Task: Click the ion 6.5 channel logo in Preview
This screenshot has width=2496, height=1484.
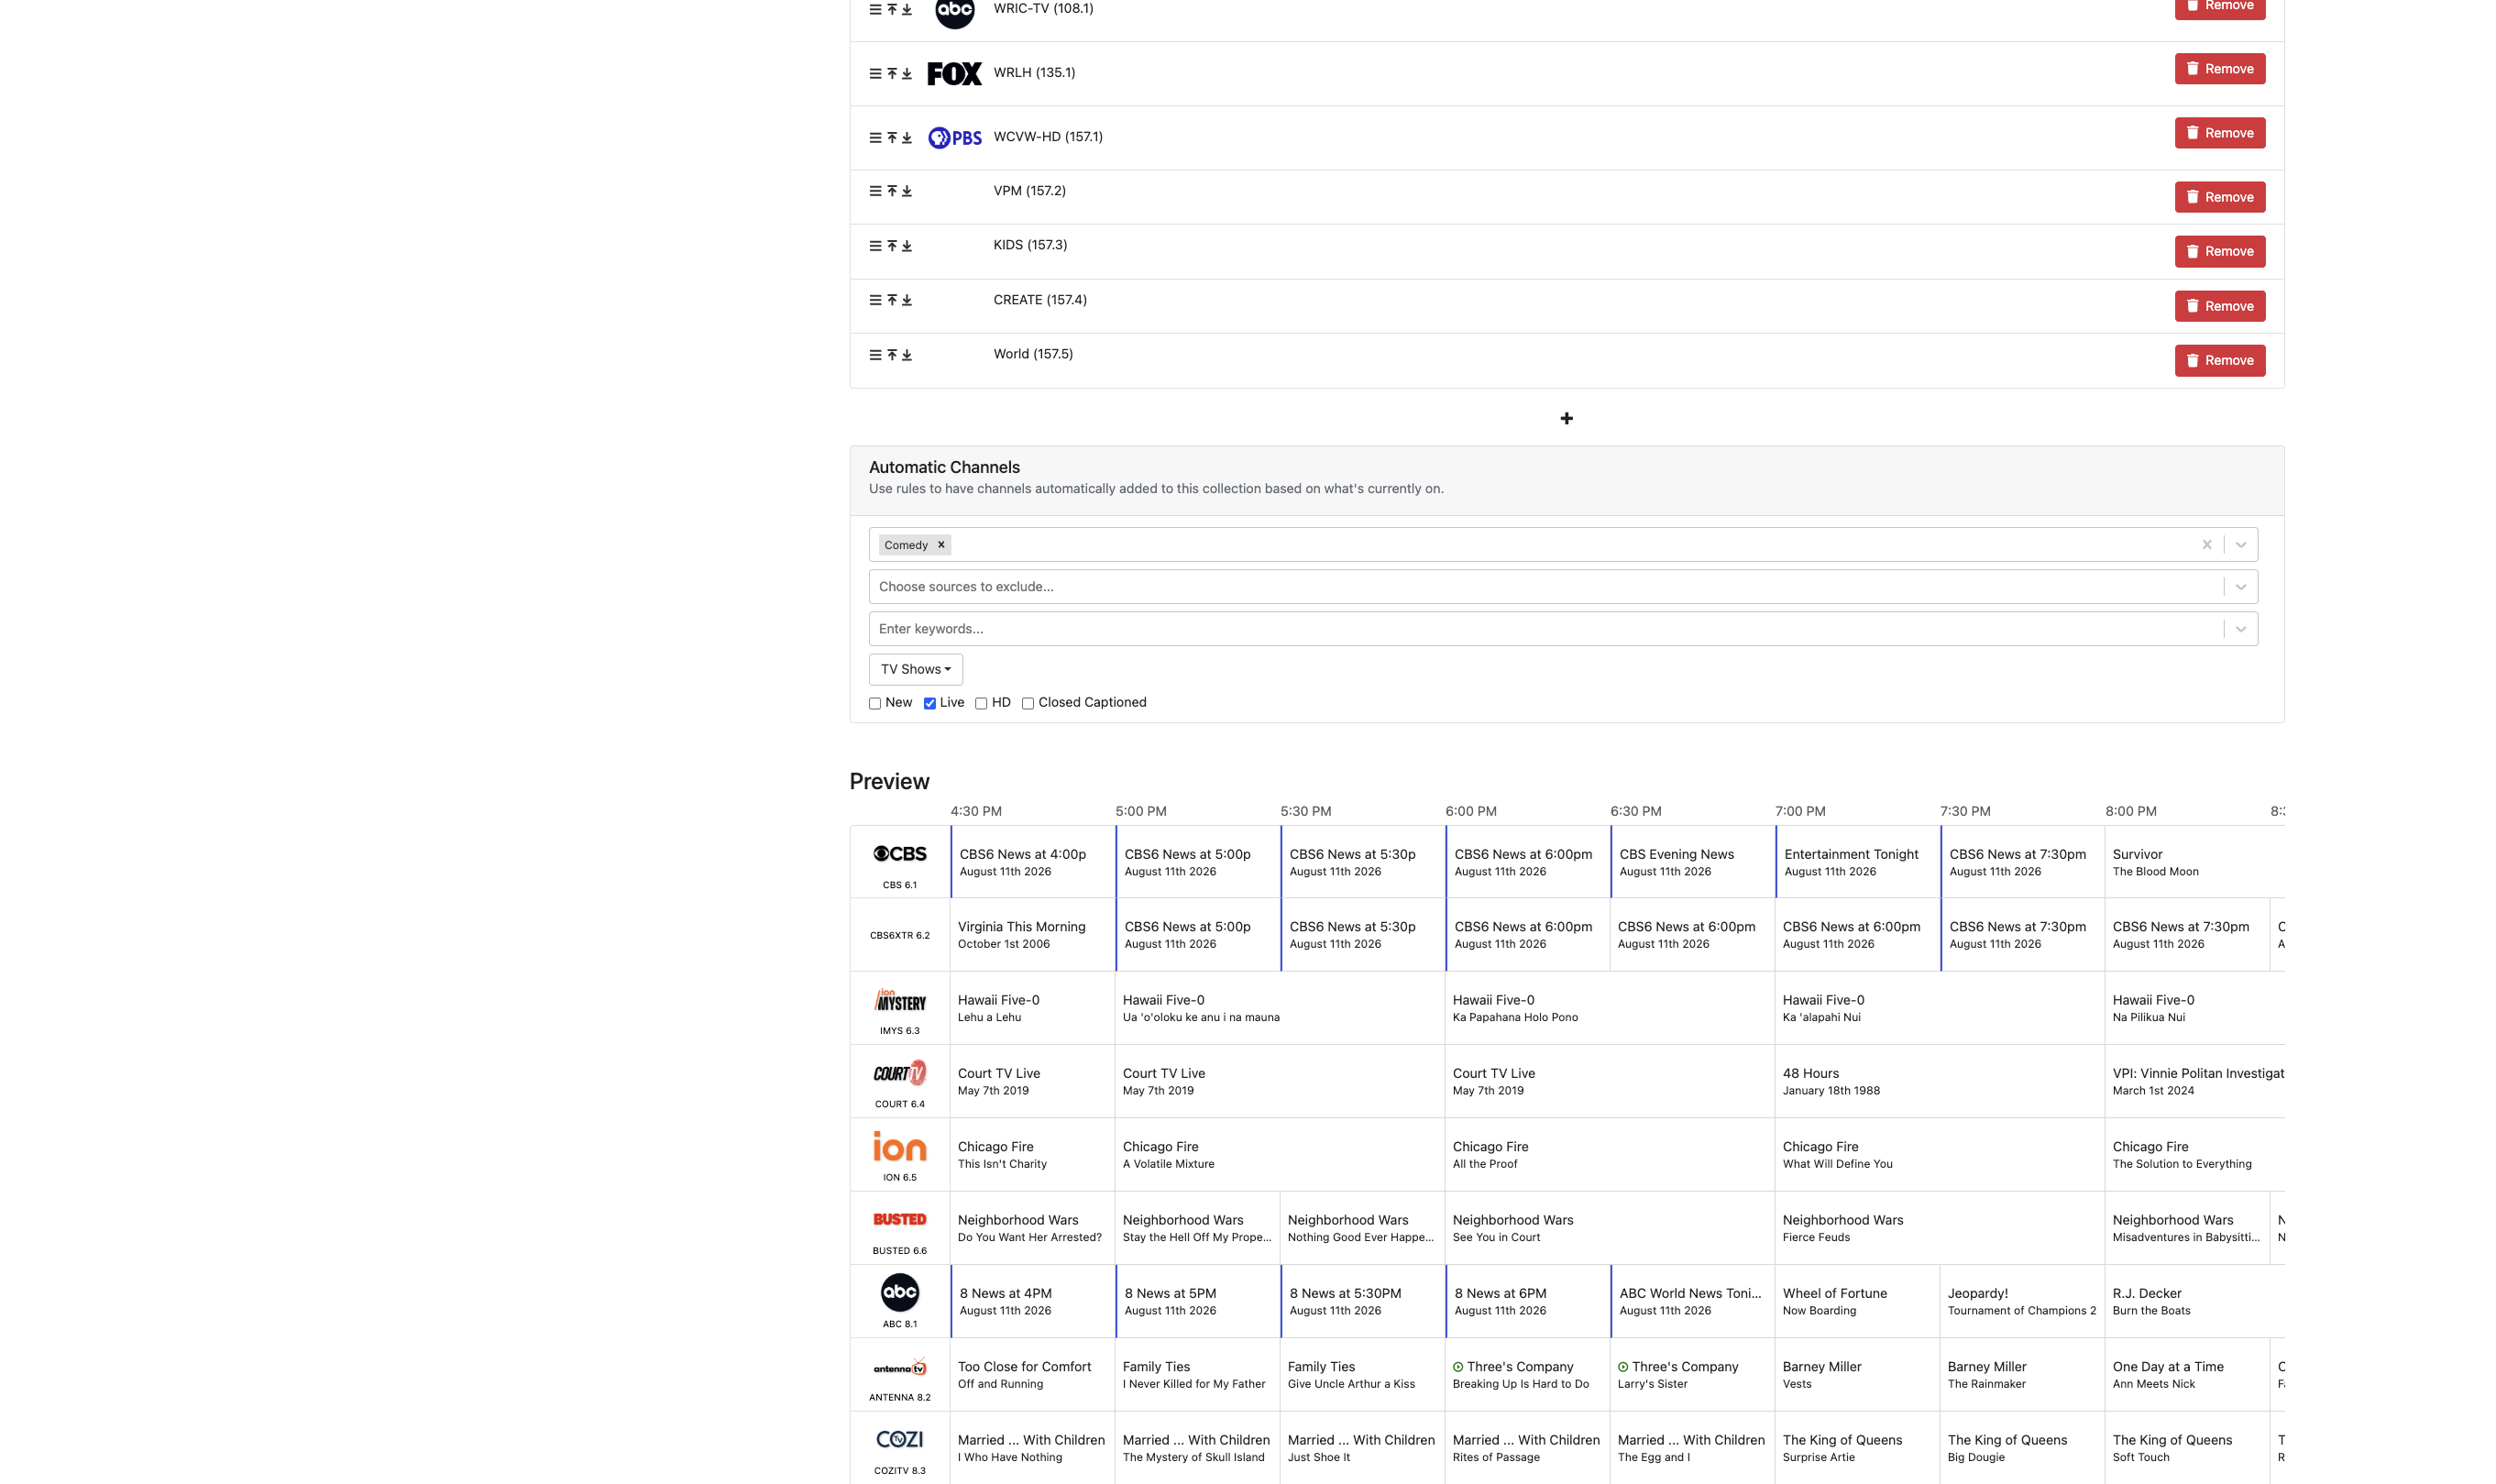Action: (899, 1147)
